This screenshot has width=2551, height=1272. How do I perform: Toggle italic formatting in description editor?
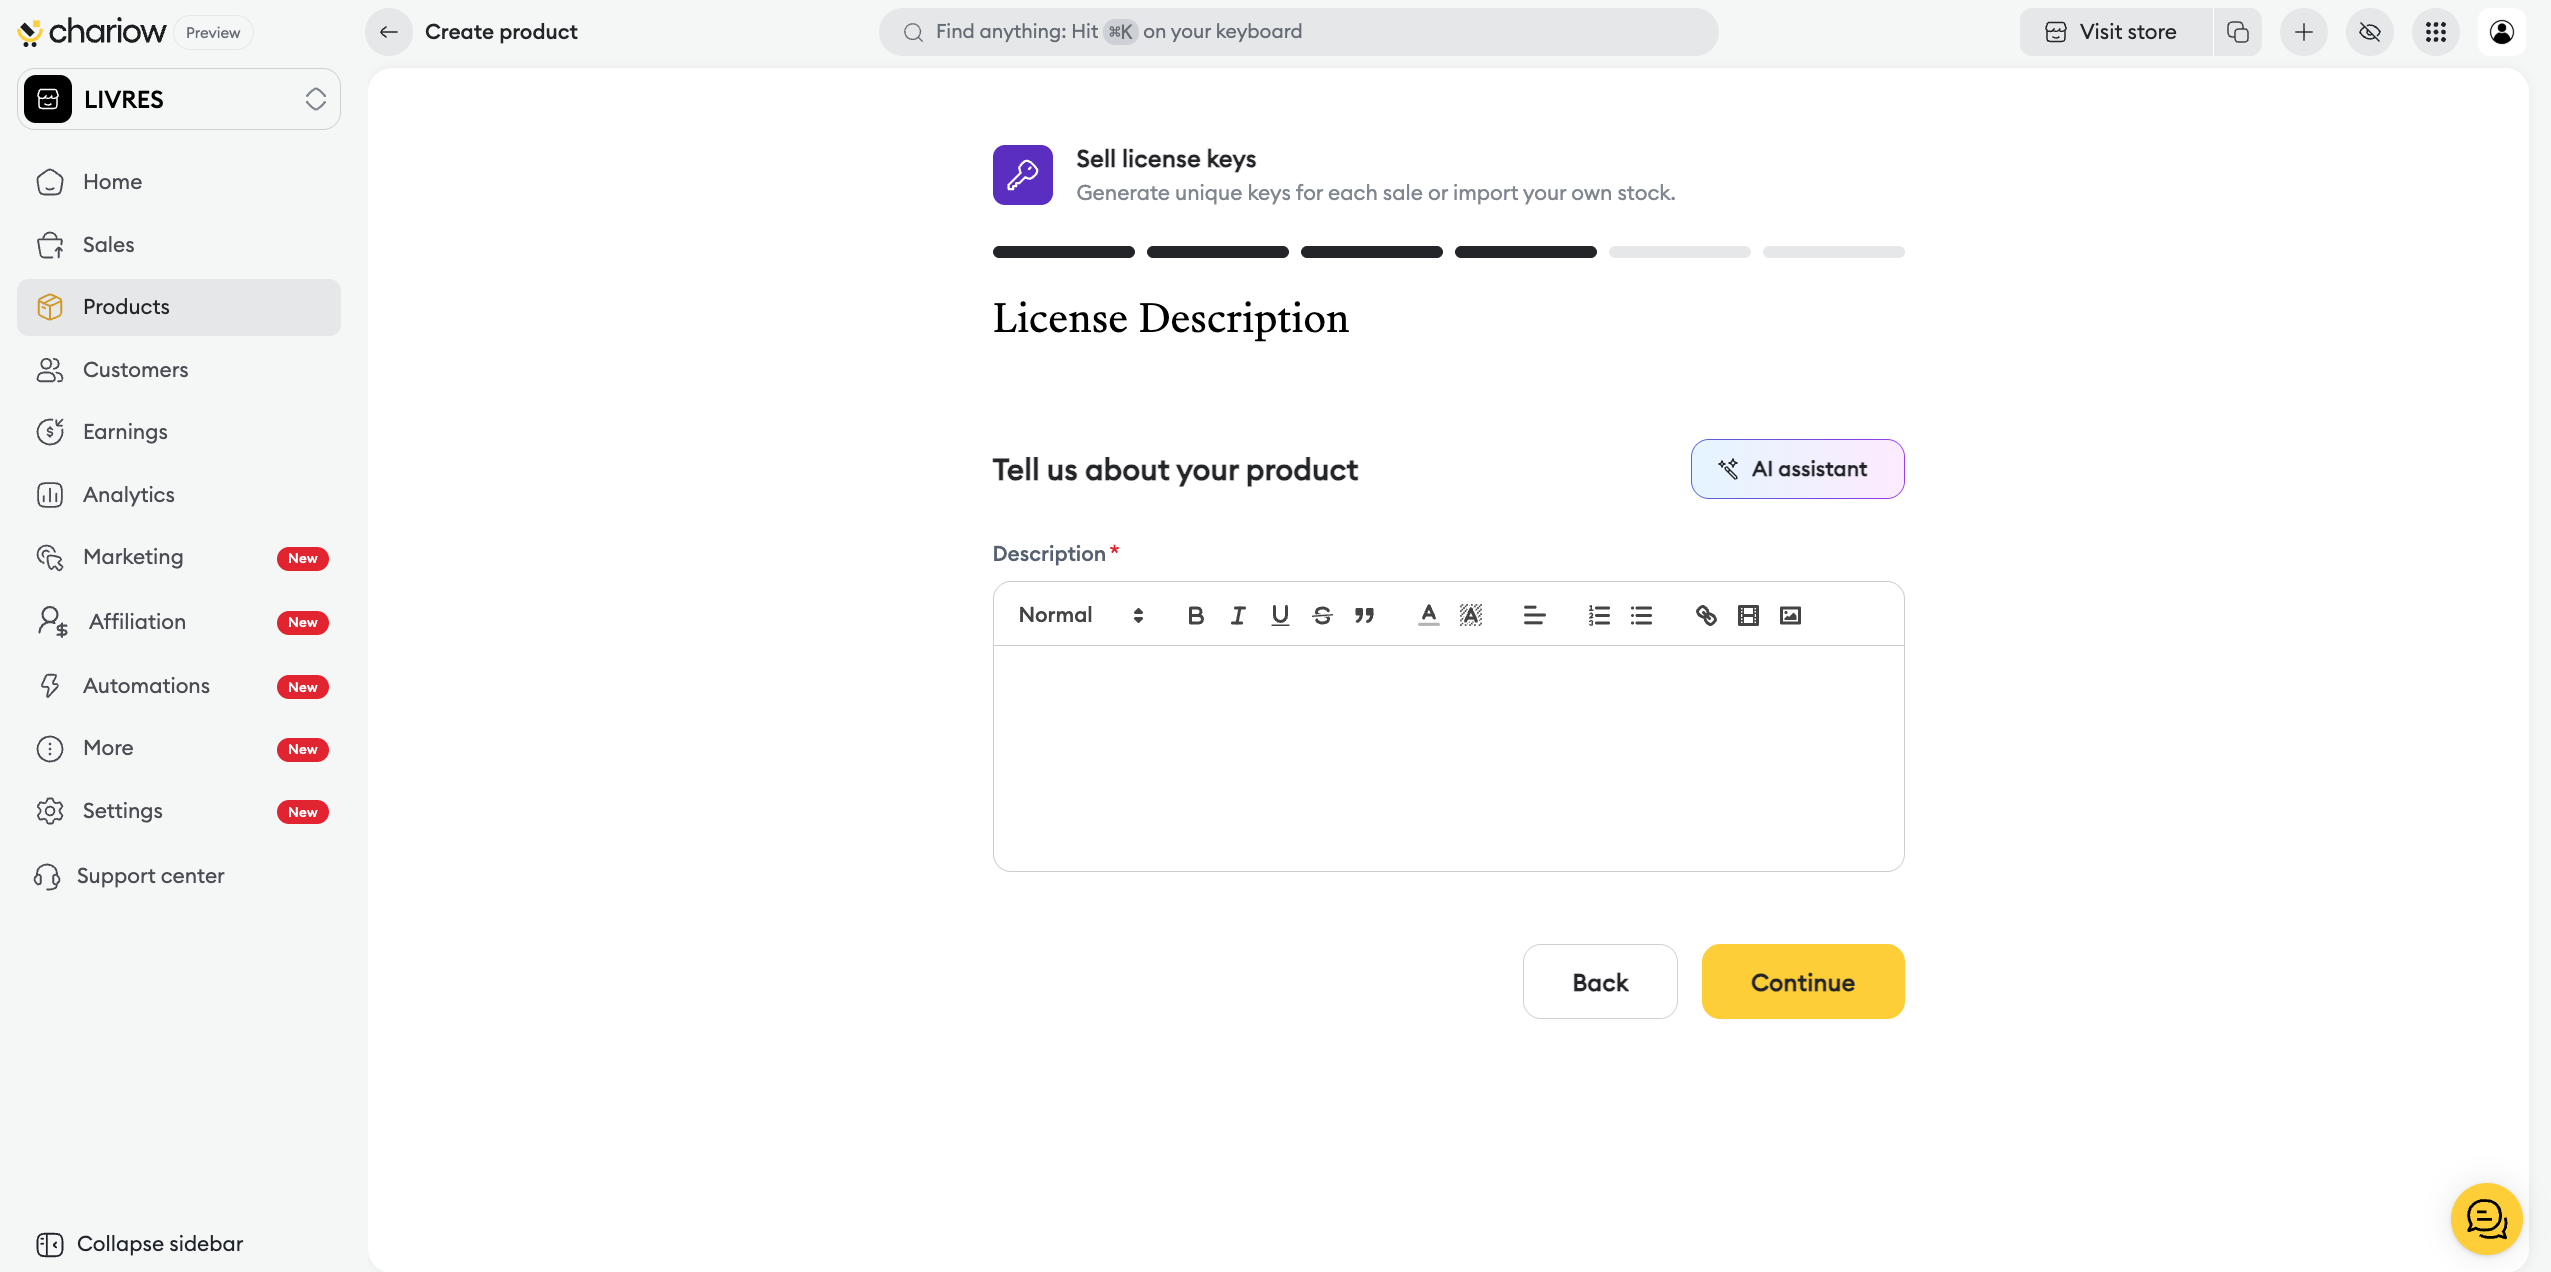tap(1238, 615)
